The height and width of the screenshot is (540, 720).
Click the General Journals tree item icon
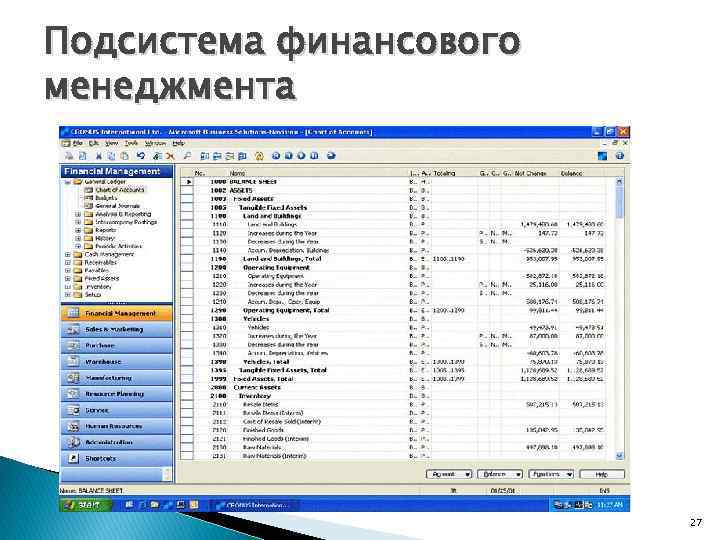[89, 206]
